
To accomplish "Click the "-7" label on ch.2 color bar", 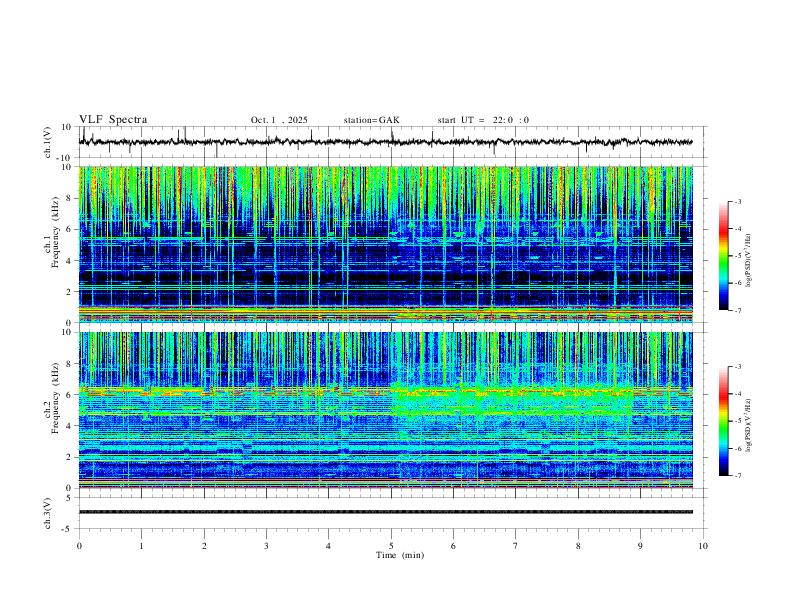I will (x=738, y=476).
